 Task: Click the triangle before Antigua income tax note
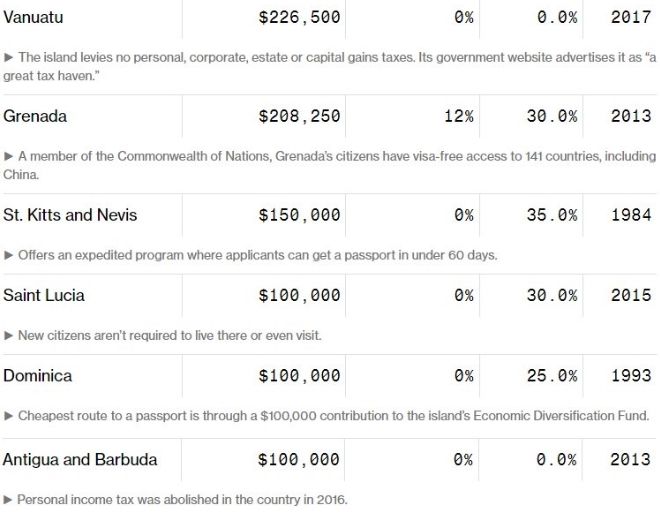pyautogui.click(x=9, y=499)
